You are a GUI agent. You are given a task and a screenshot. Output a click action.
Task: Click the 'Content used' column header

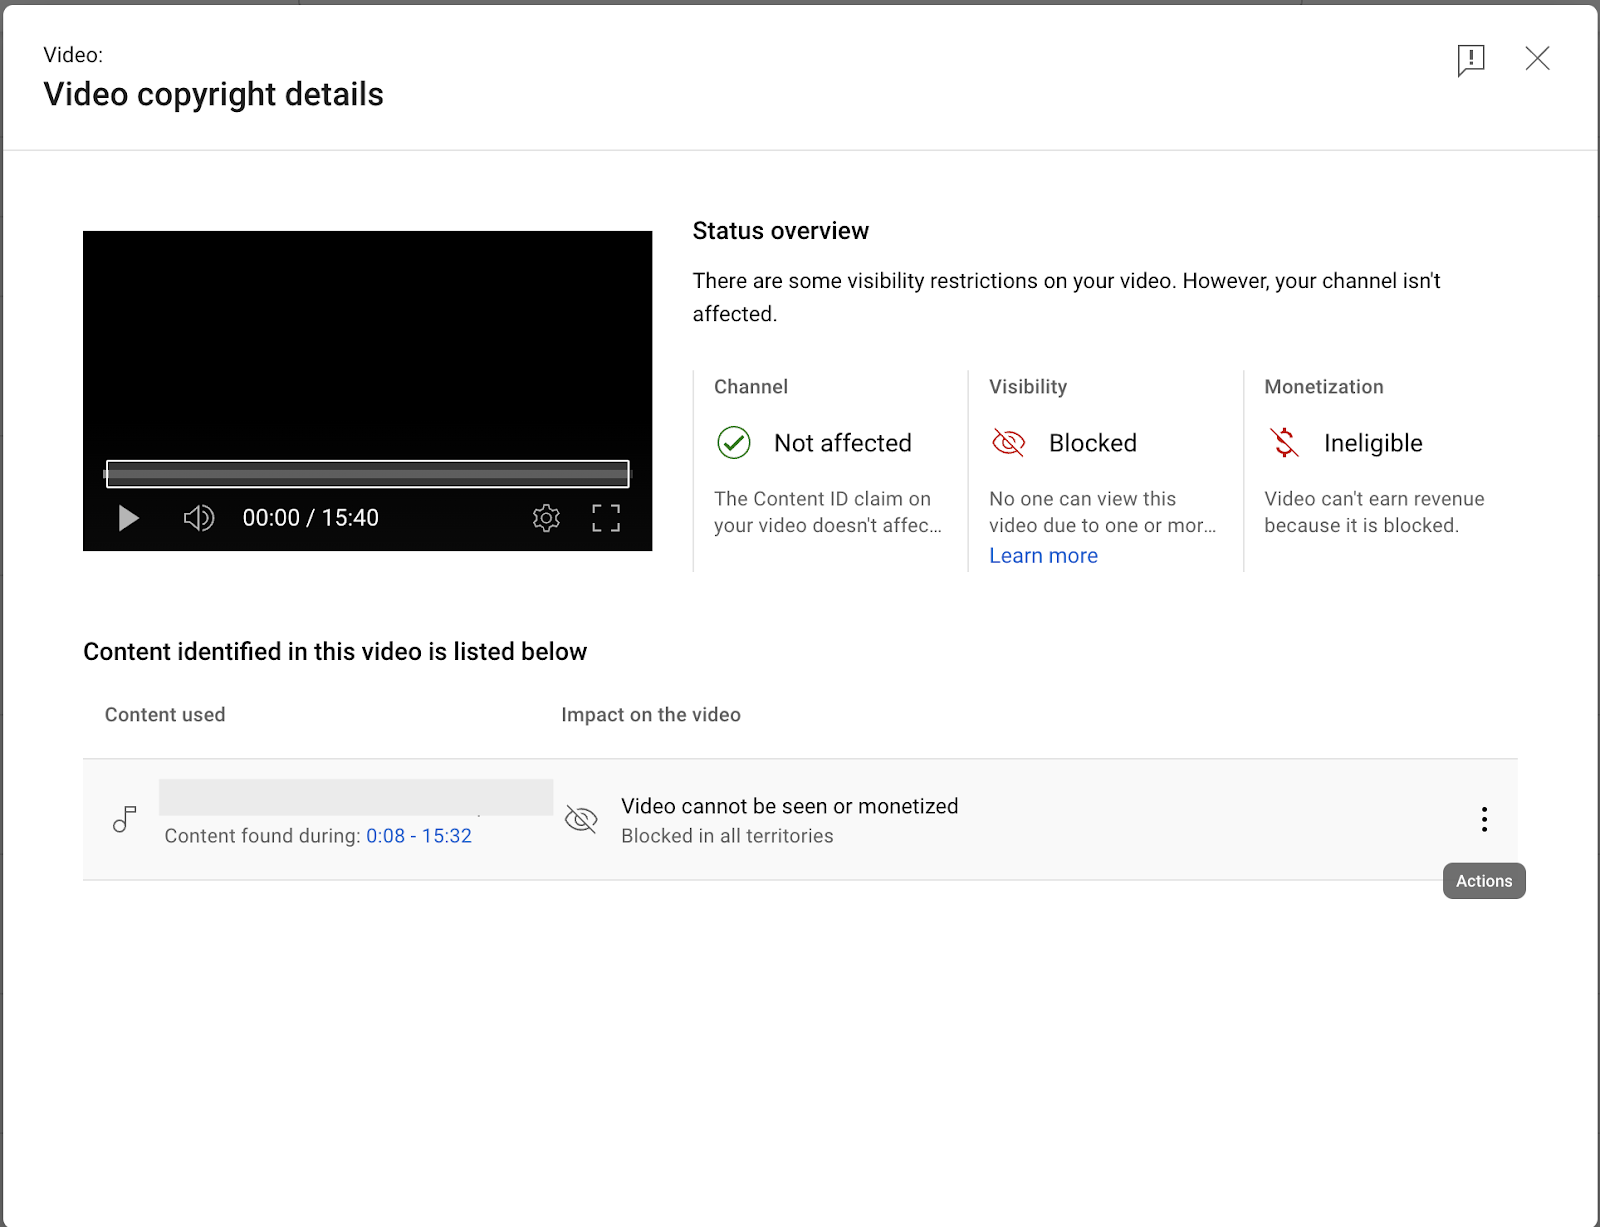(x=165, y=715)
